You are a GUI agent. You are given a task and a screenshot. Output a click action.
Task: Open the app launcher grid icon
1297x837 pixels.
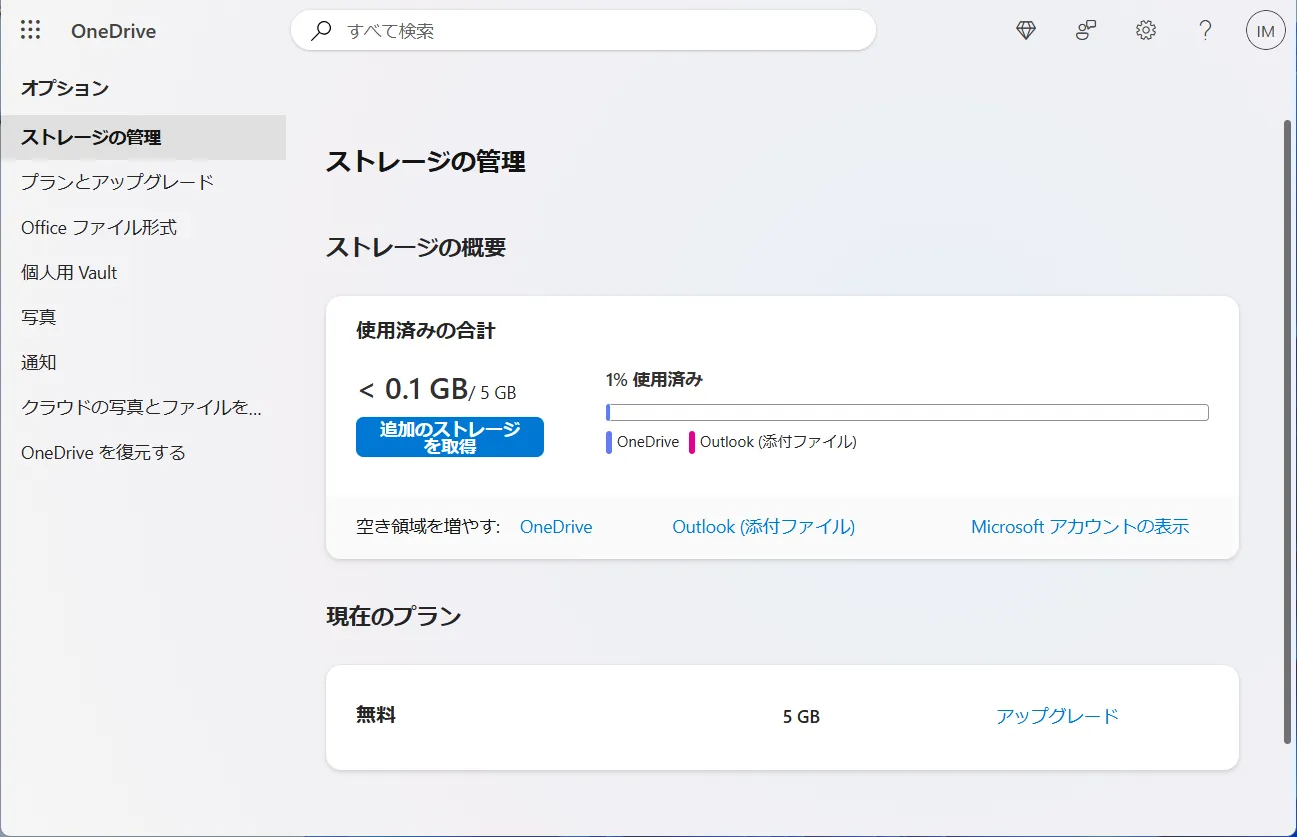31,30
